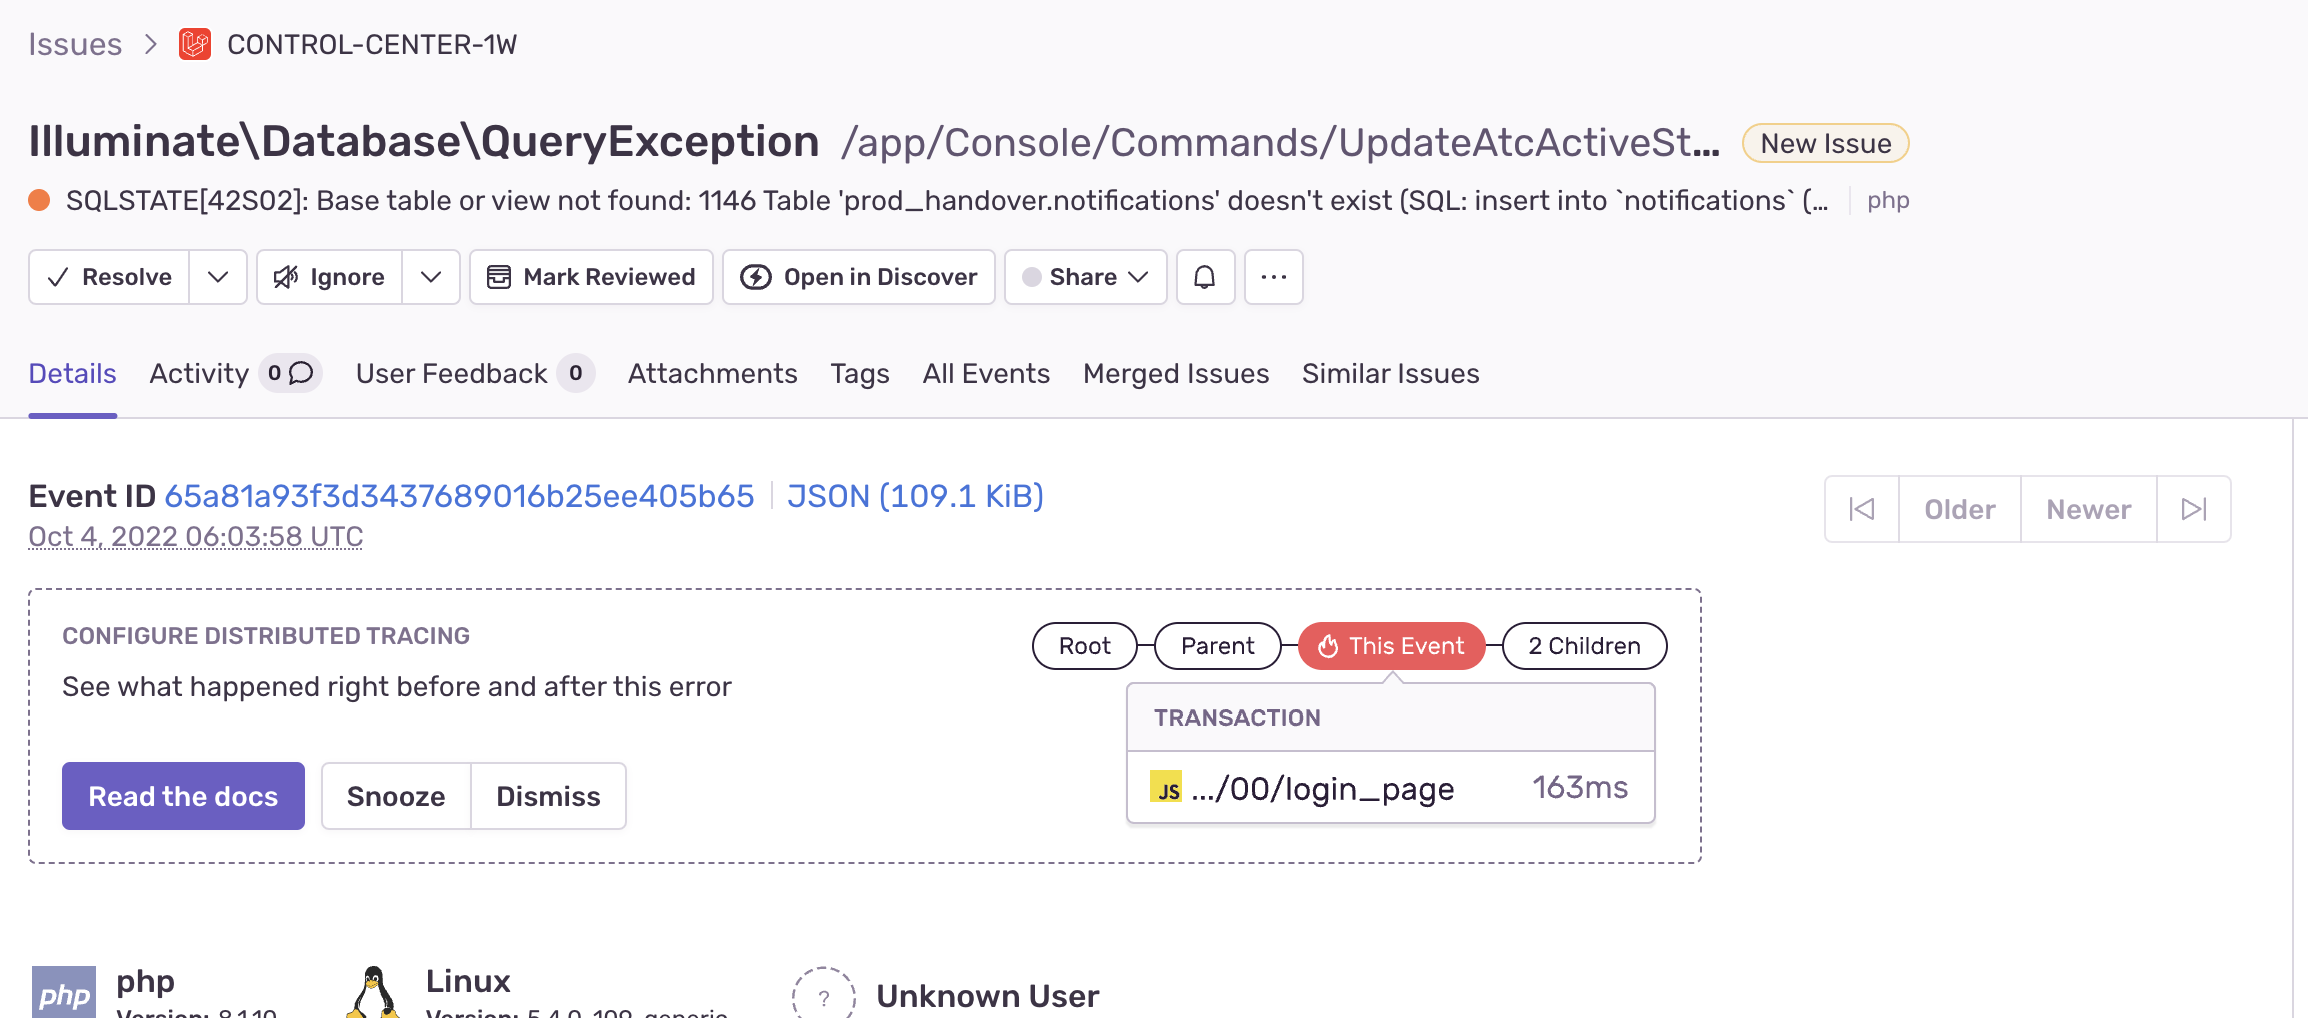Screen dimensions: 2308x1018
Task: Jump to the oldest event with skip icon
Action: click(x=1861, y=509)
